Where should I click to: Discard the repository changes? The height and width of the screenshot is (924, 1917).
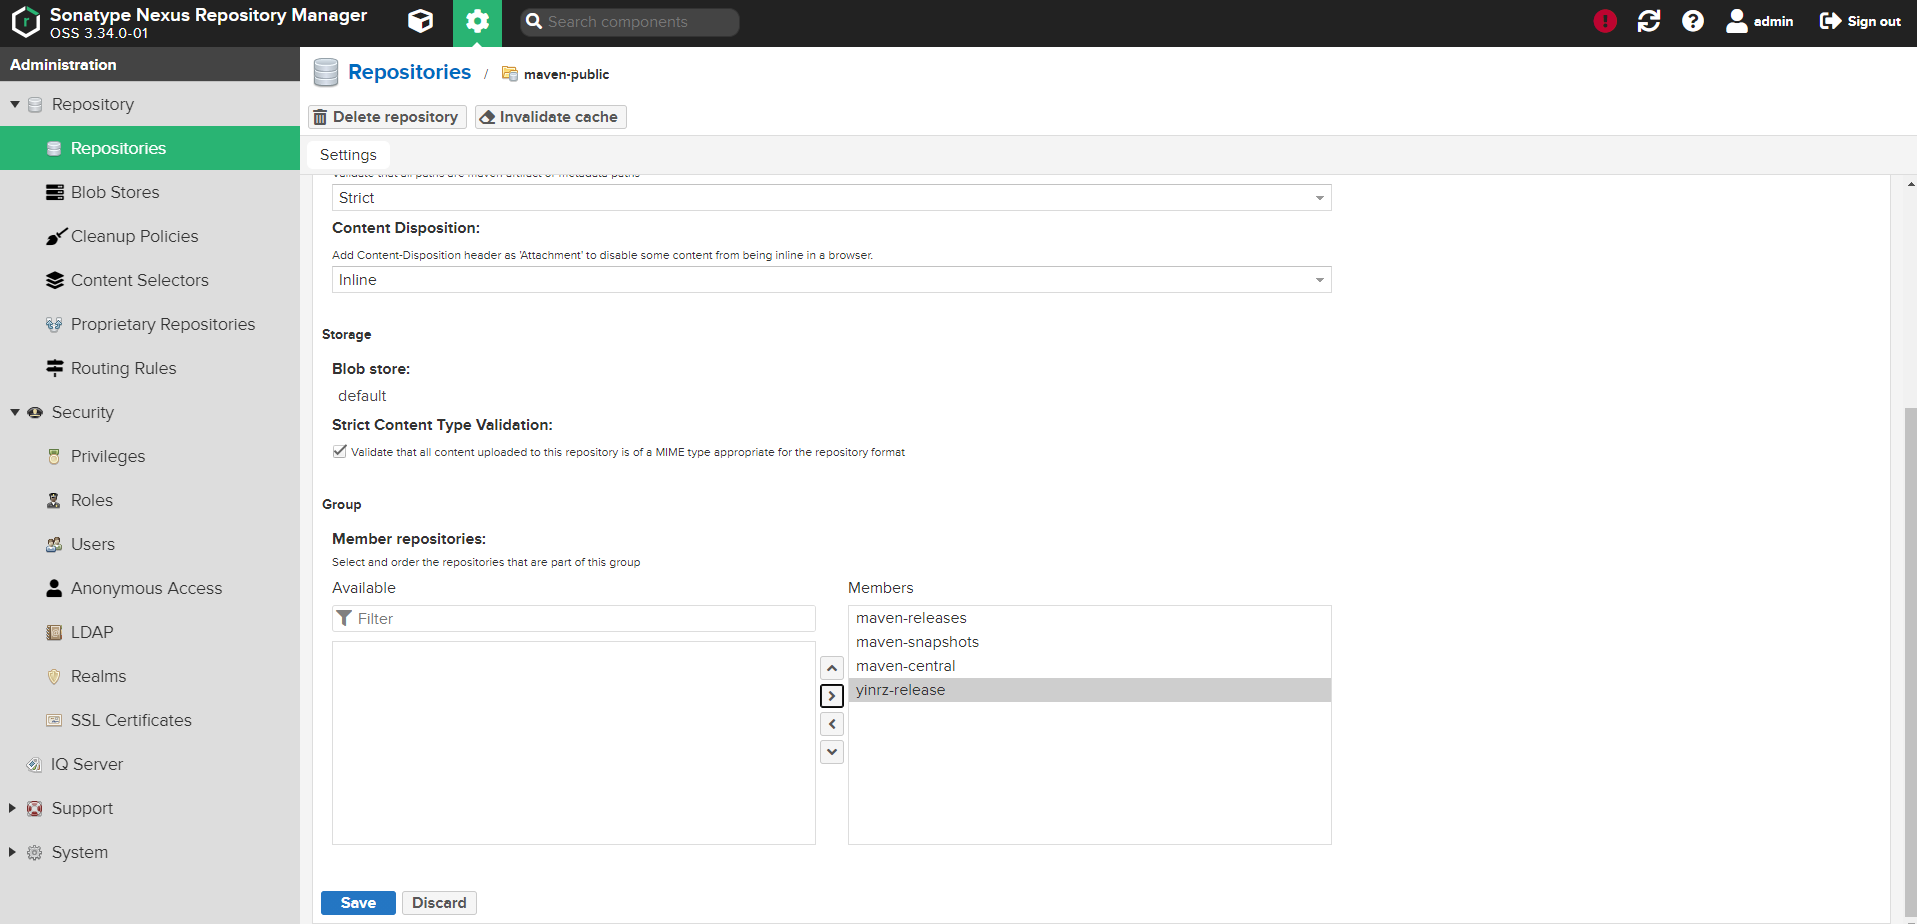pyautogui.click(x=439, y=903)
